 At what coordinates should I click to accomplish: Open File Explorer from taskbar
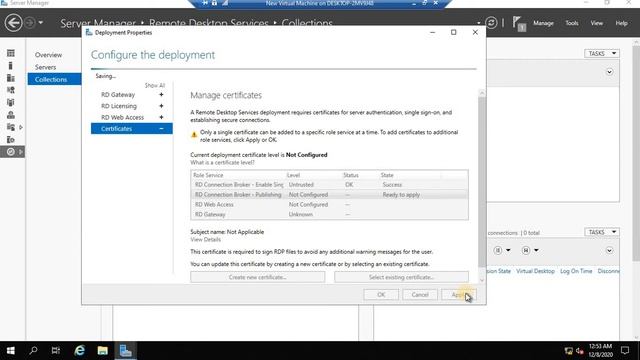click(x=102, y=351)
